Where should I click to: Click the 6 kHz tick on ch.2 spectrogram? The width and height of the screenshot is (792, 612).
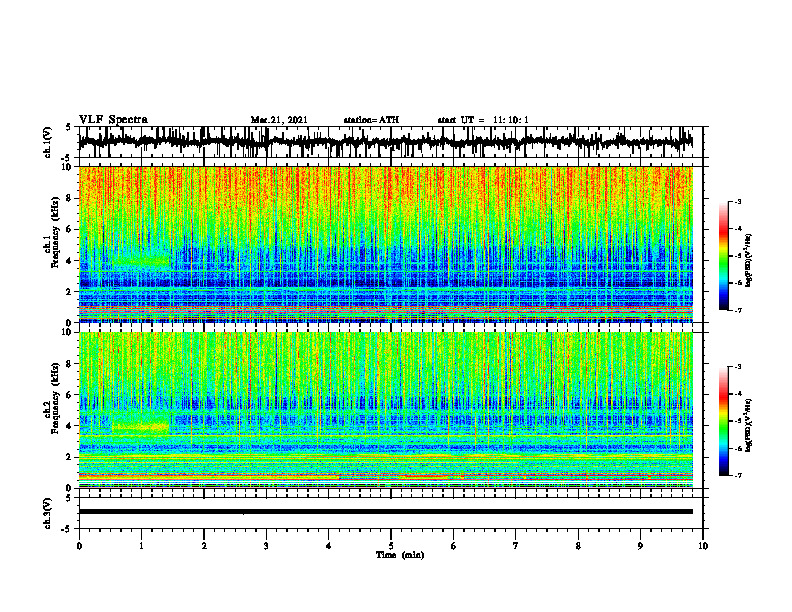[x=70, y=395]
